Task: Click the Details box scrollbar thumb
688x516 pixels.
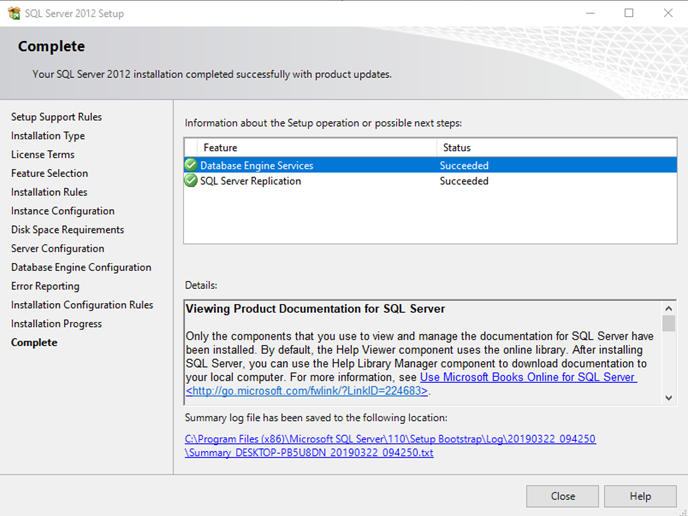Action: pos(669,324)
